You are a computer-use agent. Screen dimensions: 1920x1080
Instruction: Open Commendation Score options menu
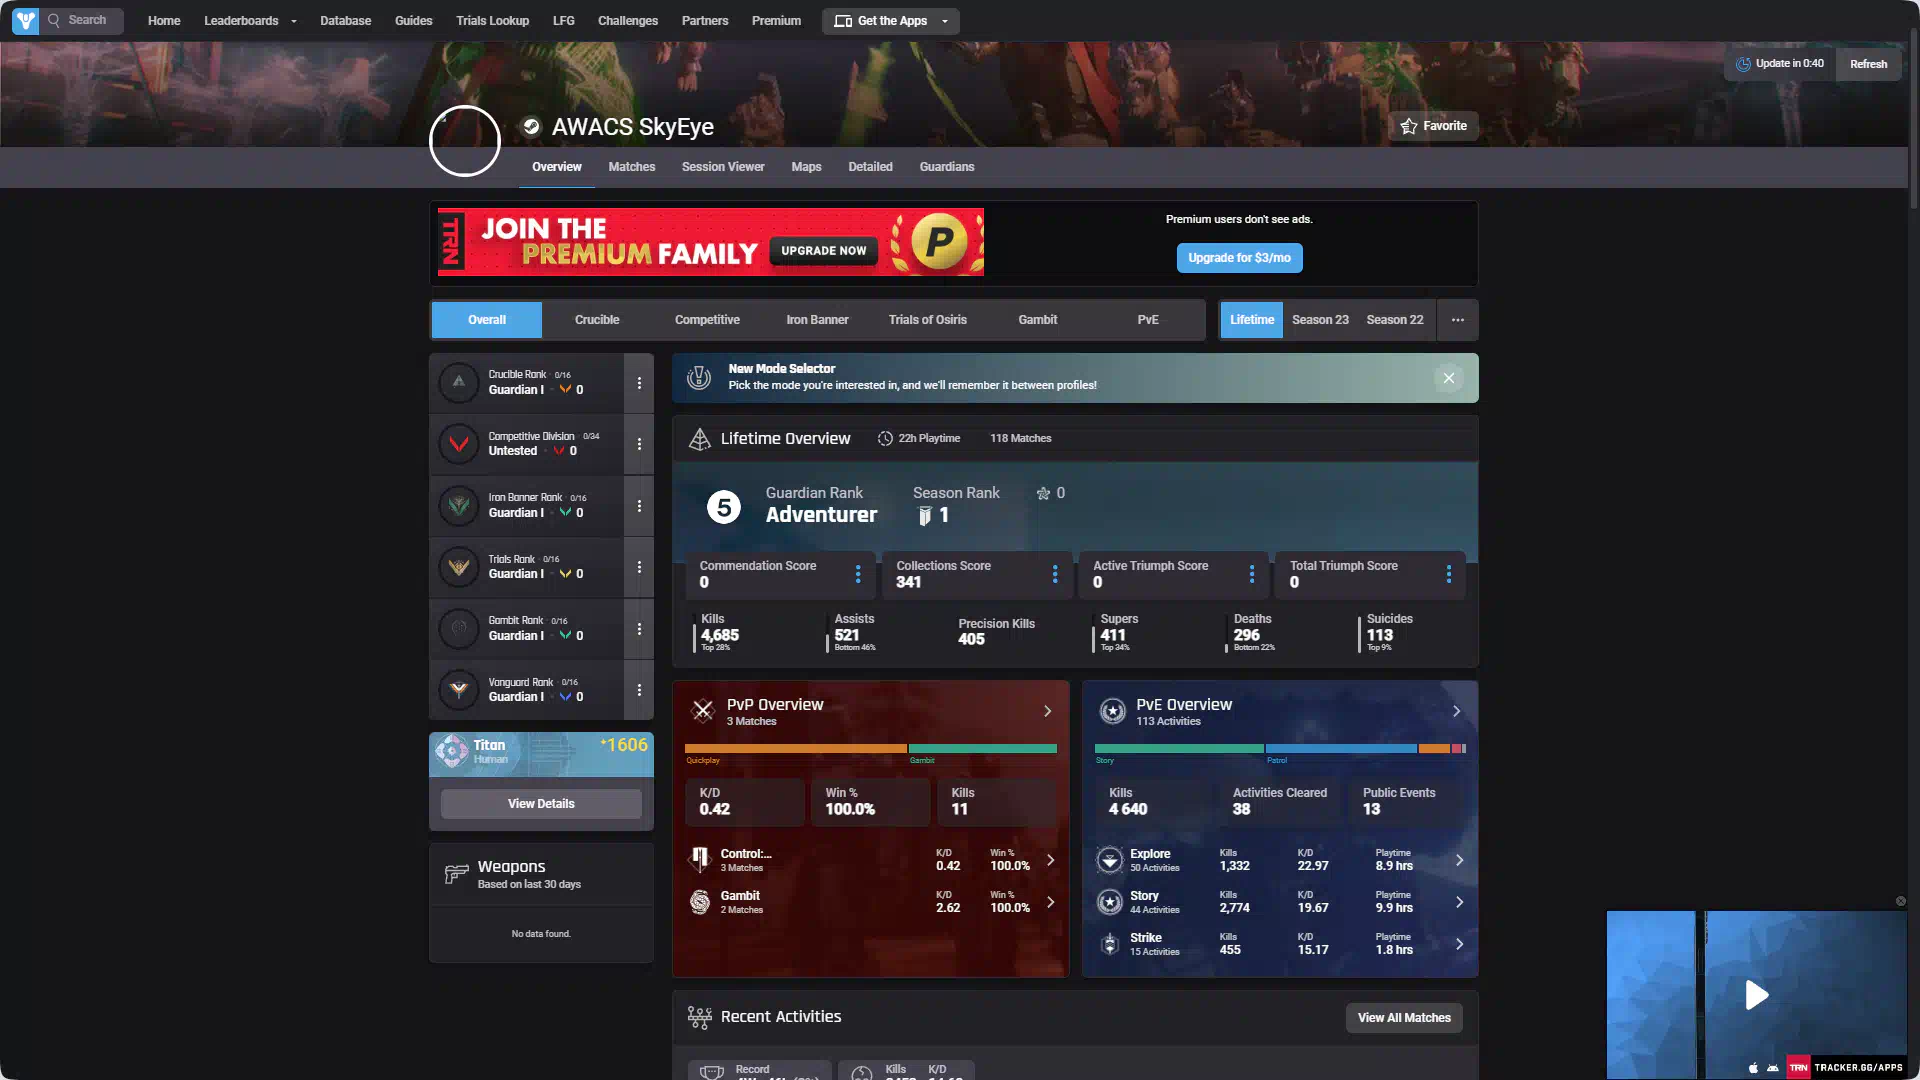858,574
